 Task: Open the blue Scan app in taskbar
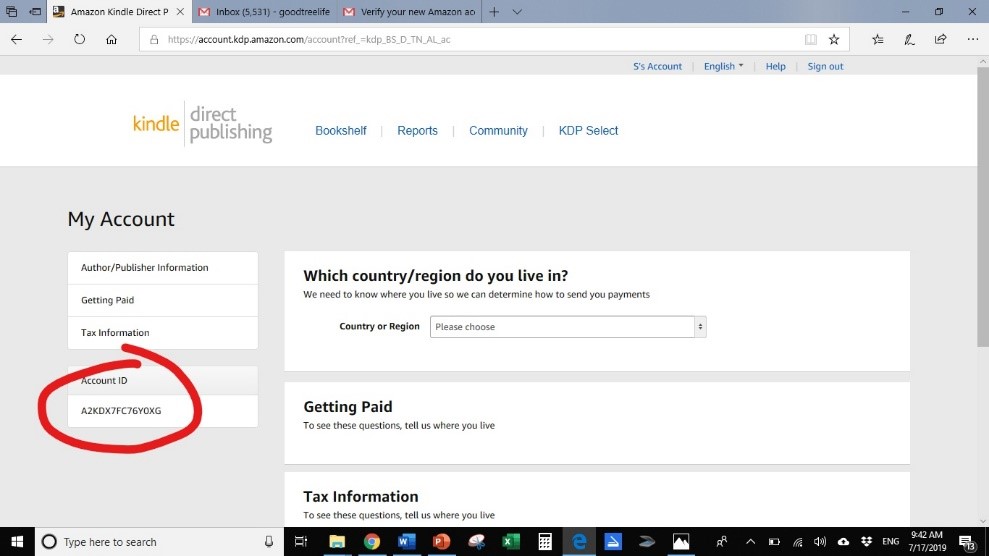(613, 542)
